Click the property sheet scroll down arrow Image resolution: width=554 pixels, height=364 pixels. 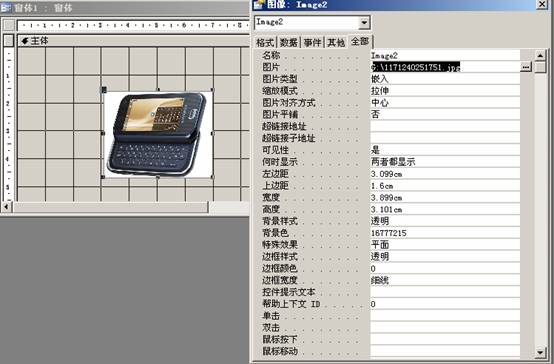(540, 352)
